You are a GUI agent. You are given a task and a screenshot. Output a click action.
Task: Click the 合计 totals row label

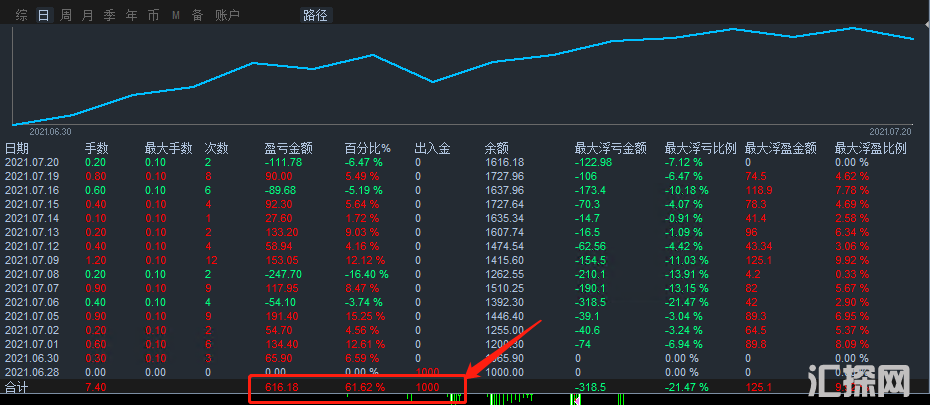17,387
